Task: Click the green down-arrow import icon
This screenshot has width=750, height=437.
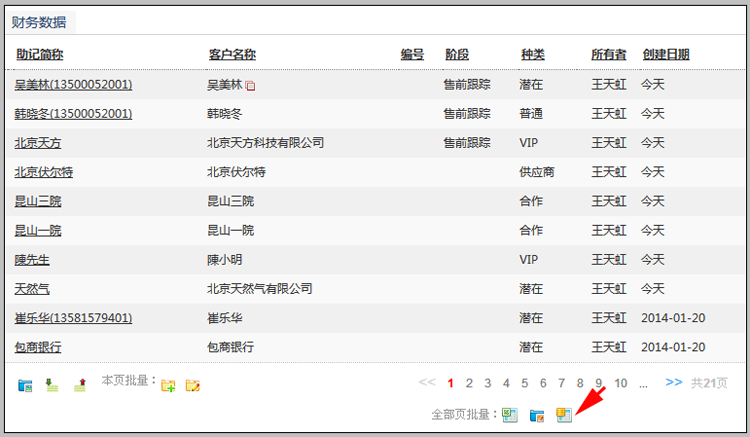Action: pos(52,385)
